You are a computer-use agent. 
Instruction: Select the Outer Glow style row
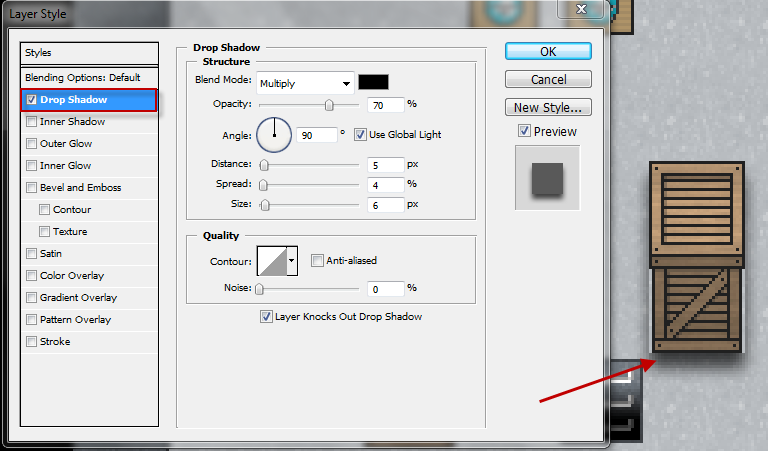89,143
